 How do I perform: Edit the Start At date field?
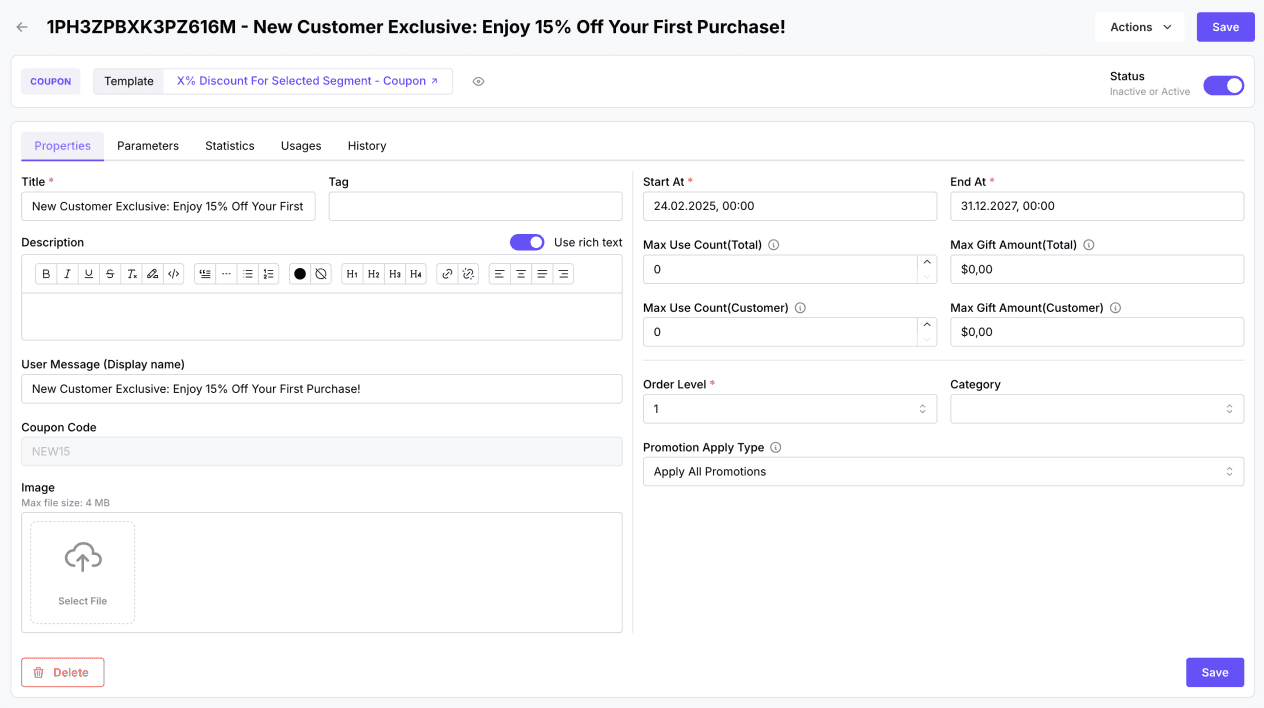(790, 206)
